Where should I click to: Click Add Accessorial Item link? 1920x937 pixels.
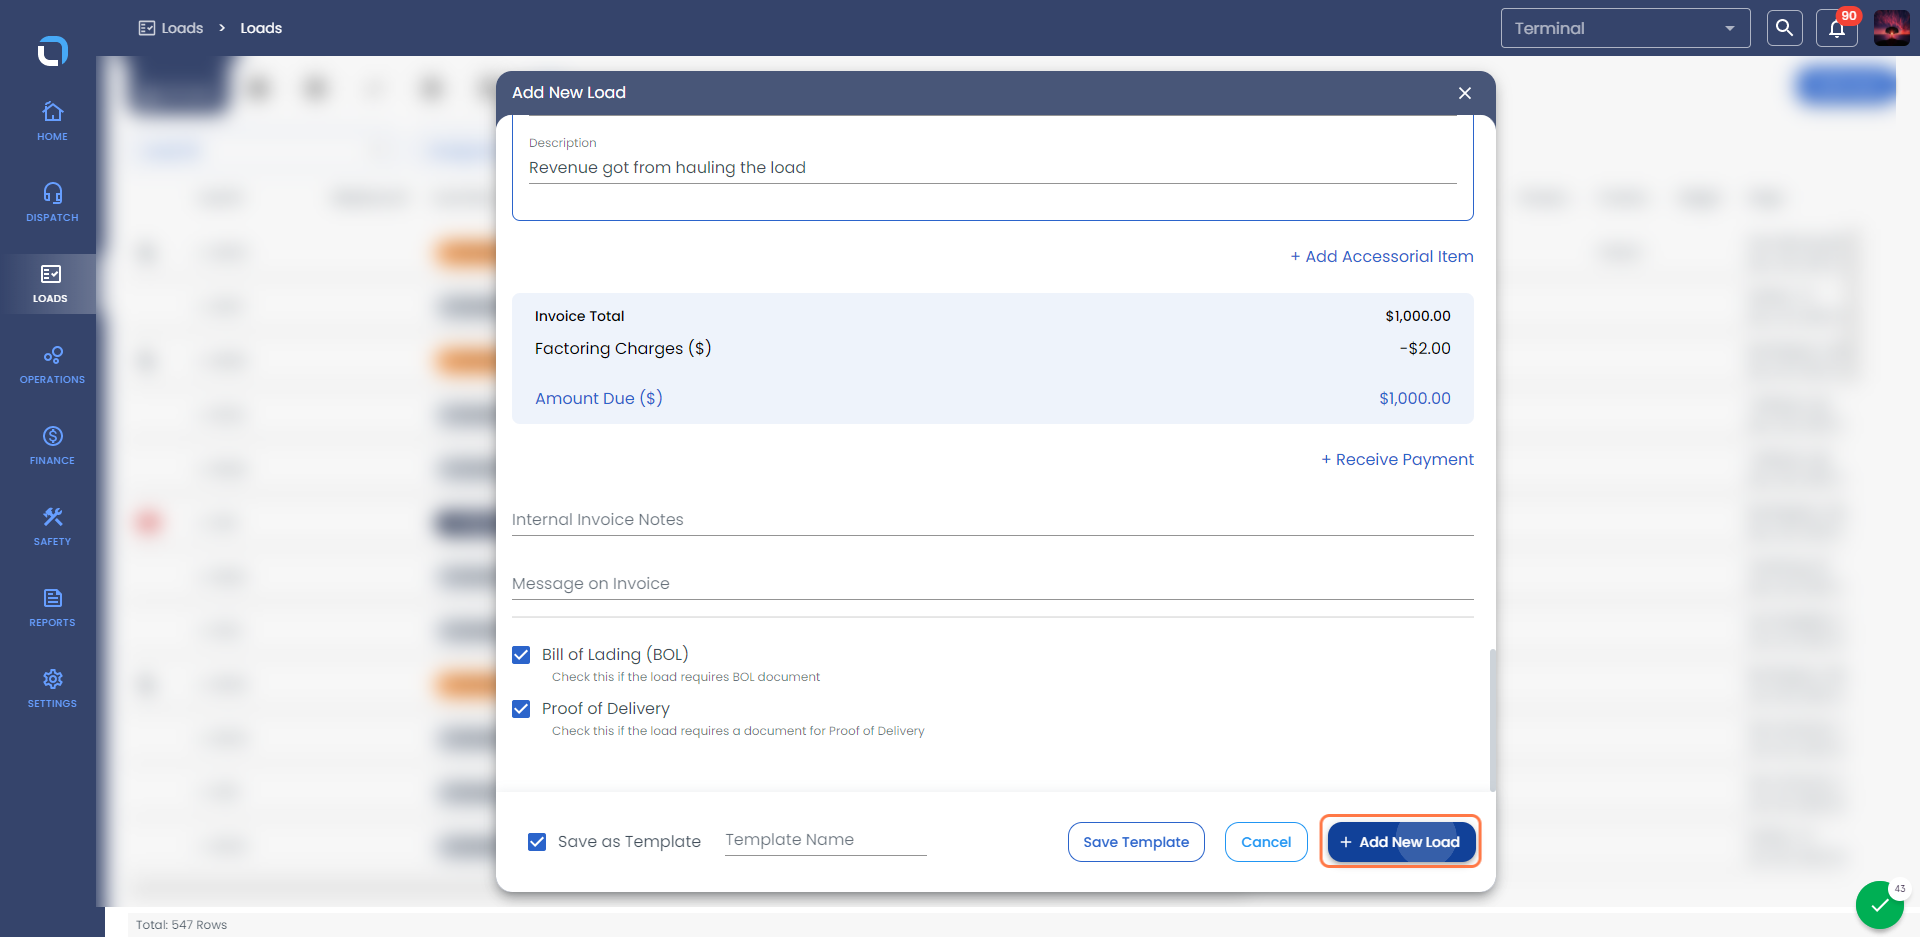(x=1382, y=257)
